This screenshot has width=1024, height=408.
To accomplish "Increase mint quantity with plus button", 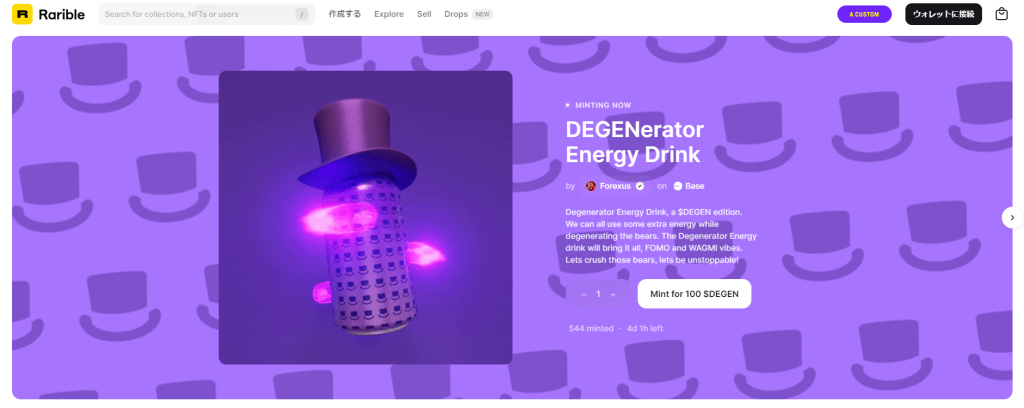I will [x=613, y=294].
